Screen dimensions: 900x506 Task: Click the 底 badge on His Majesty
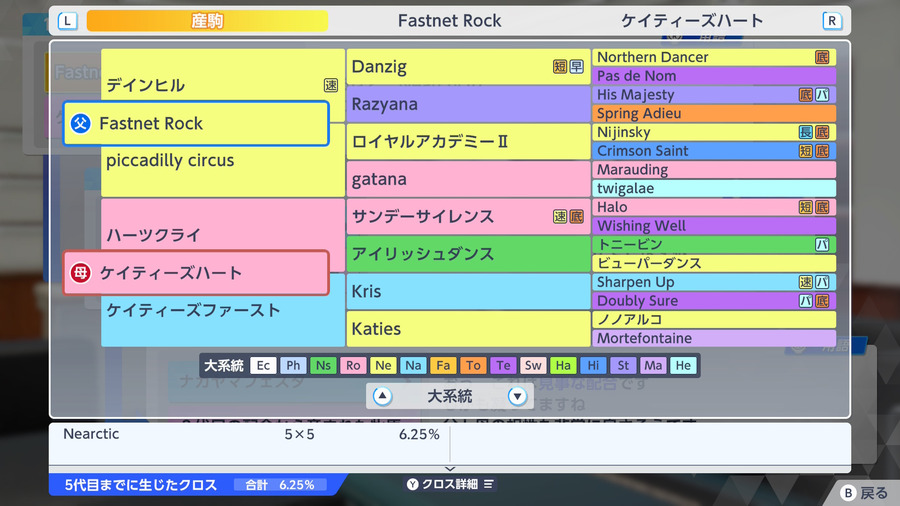(x=806, y=95)
